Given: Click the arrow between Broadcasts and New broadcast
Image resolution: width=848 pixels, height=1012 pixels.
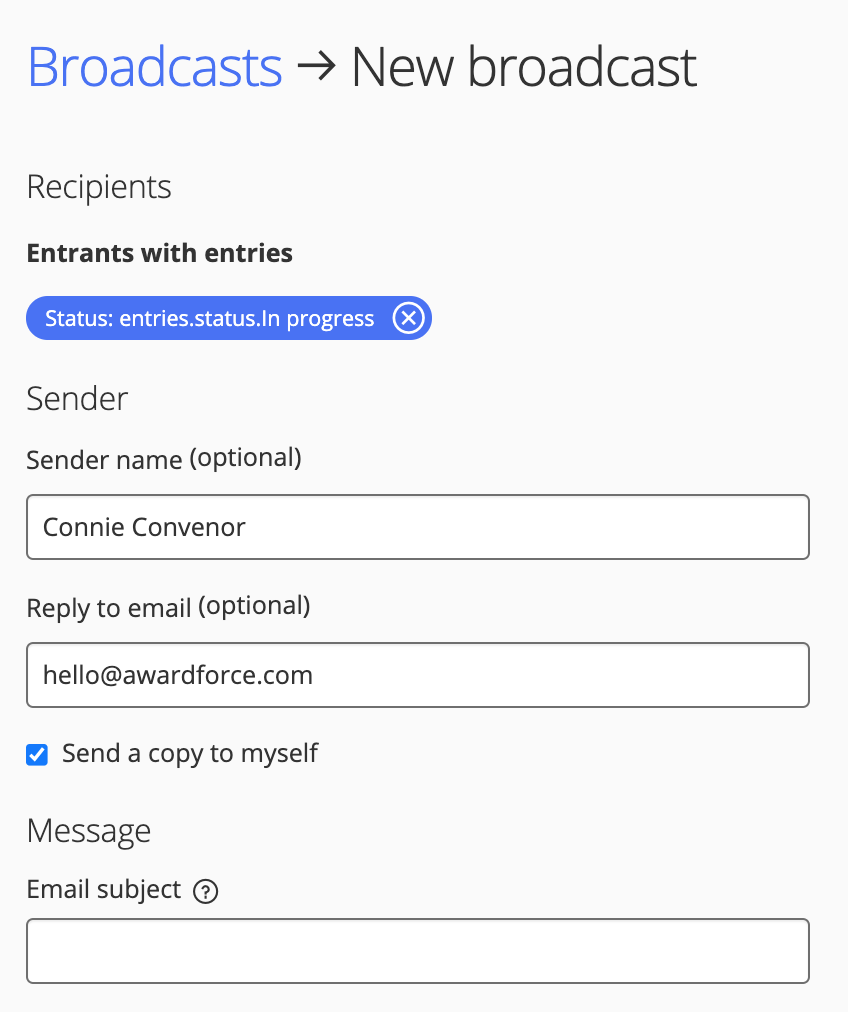Looking at the screenshot, I should 318,66.
